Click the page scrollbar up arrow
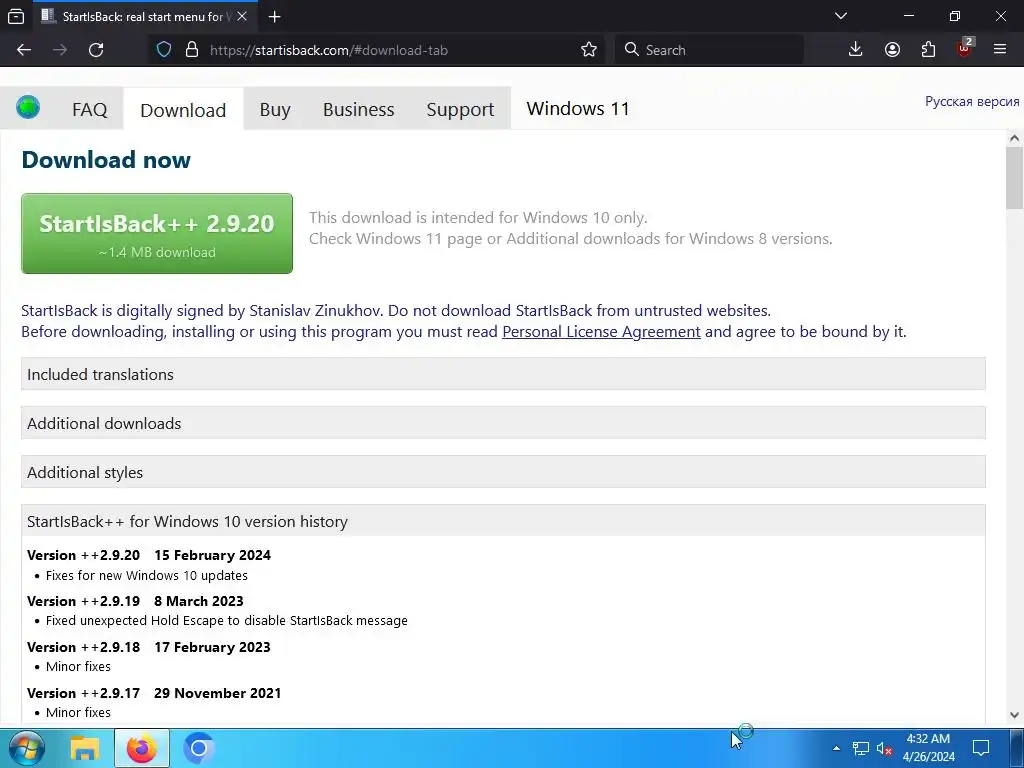Viewport: 1024px width, 768px height. click(1014, 138)
